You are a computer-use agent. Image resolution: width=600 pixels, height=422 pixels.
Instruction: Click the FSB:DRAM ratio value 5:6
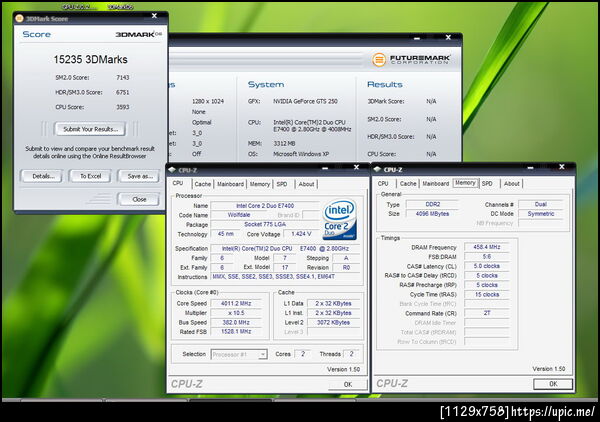coord(487,257)
